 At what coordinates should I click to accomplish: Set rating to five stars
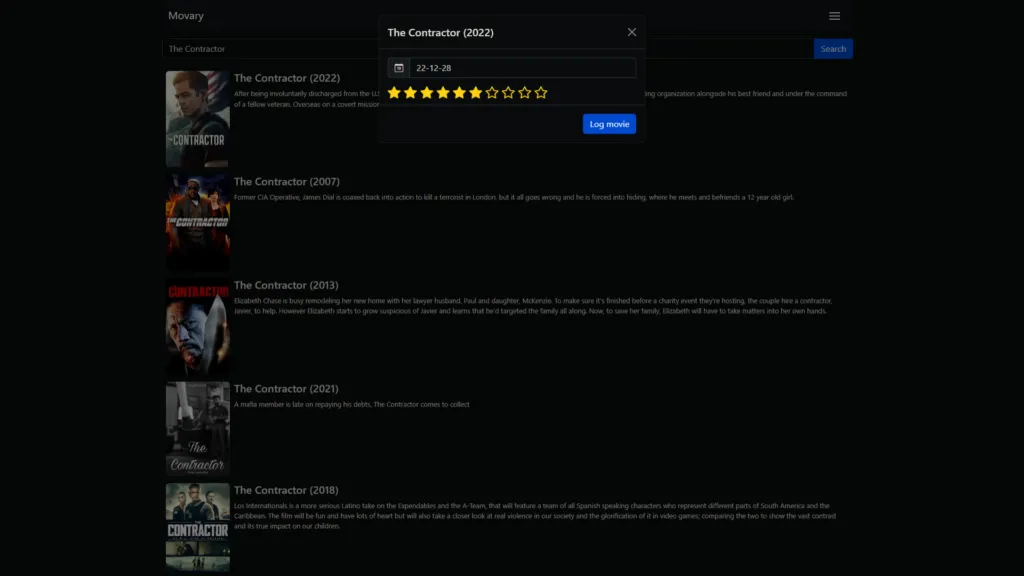(x=459, y=93)
